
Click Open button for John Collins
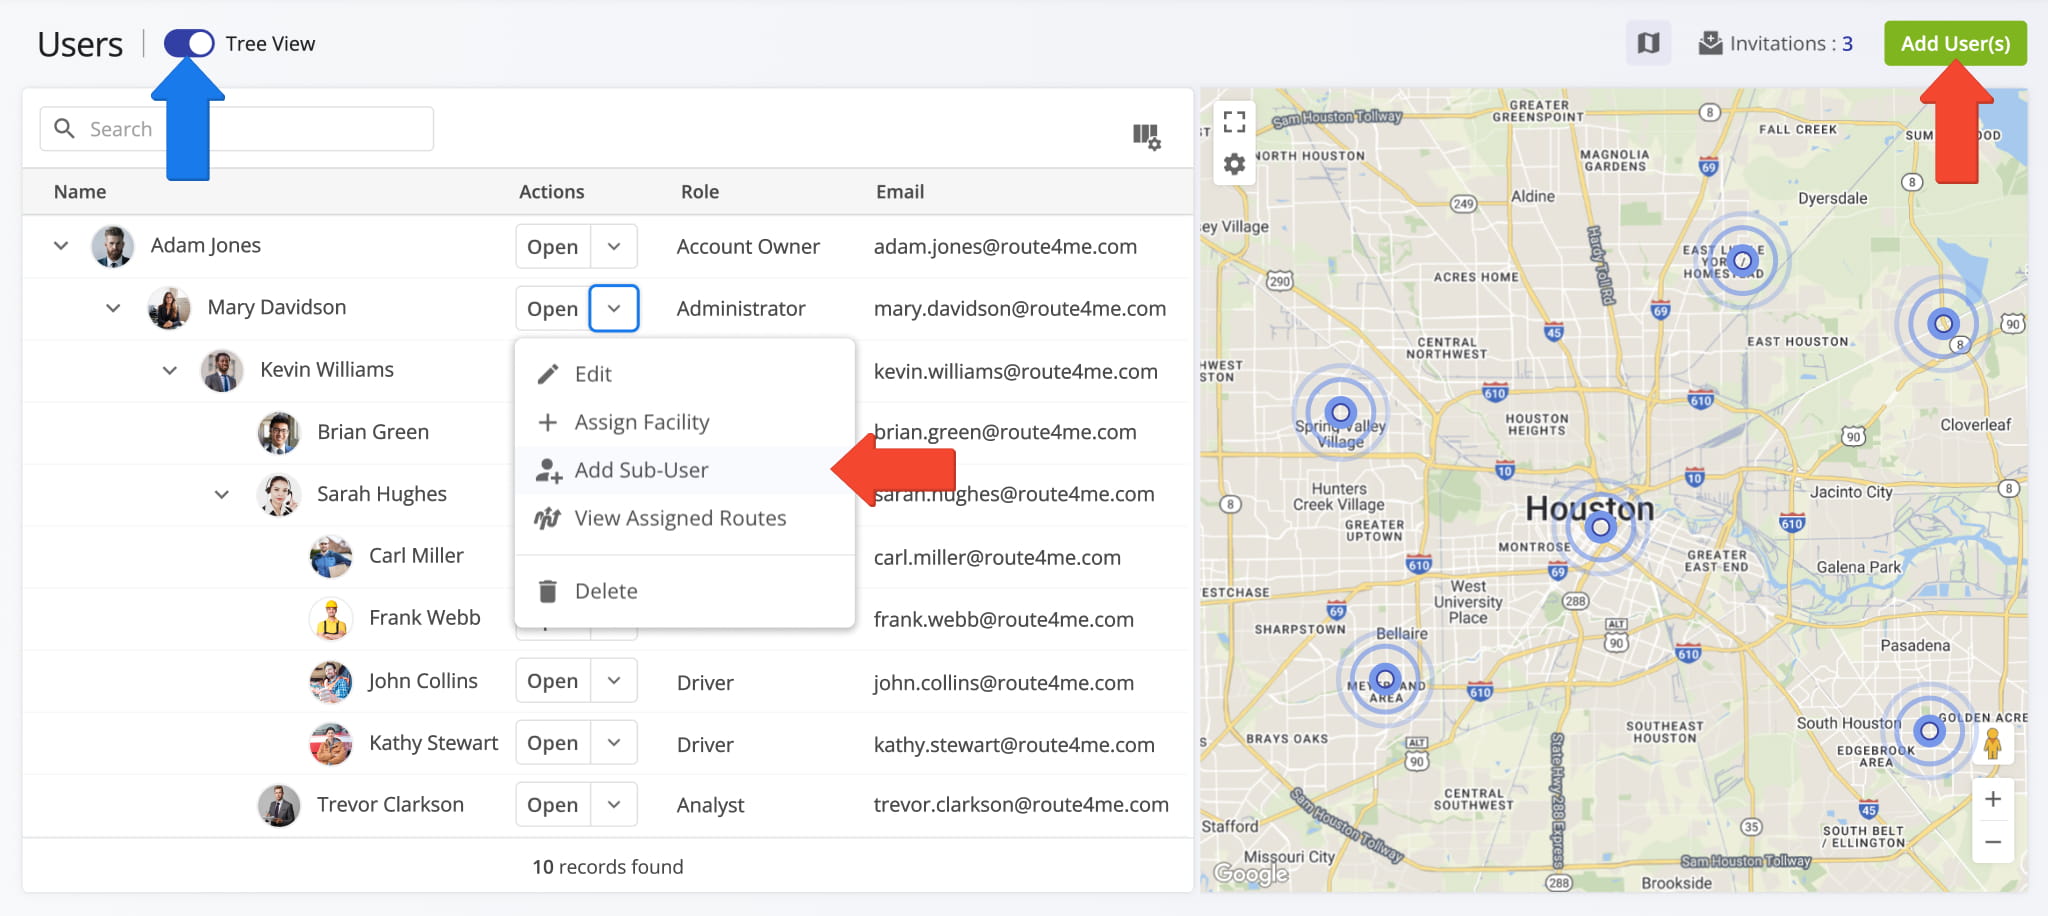552,681
